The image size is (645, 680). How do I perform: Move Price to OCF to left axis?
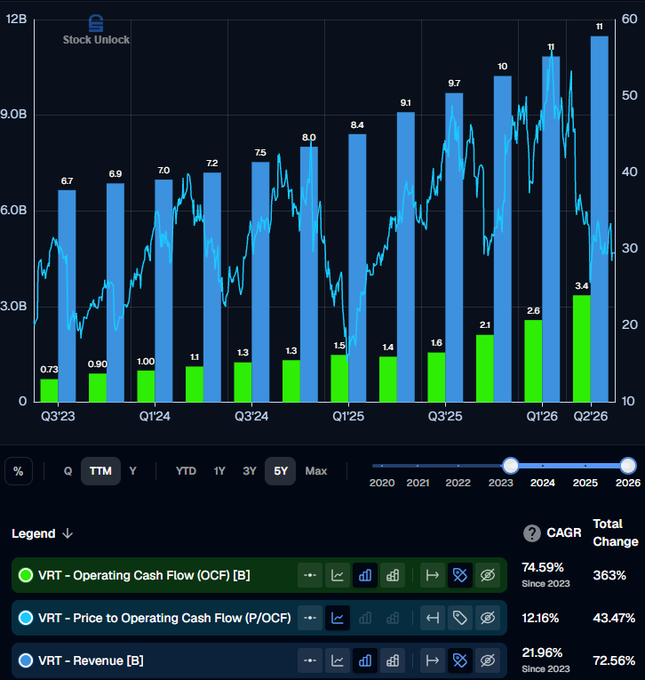pyautogui.click(x=432, y=618)
